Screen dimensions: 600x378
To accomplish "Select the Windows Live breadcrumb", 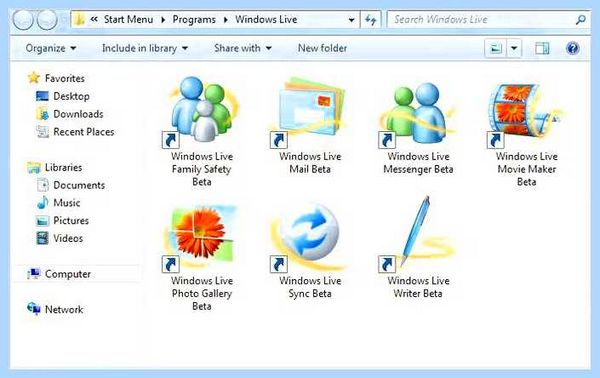I will [266, 20].
